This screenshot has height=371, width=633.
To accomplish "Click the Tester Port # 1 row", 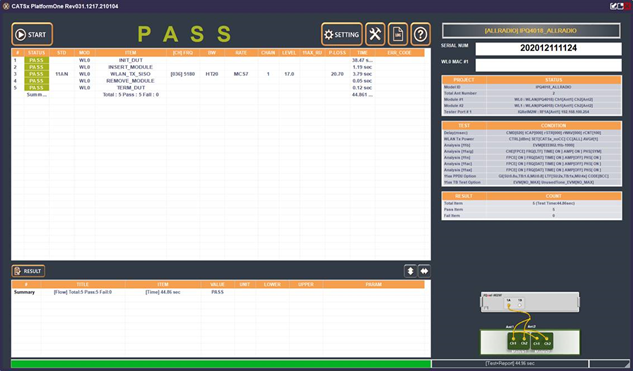I will [x=532, y=112].
